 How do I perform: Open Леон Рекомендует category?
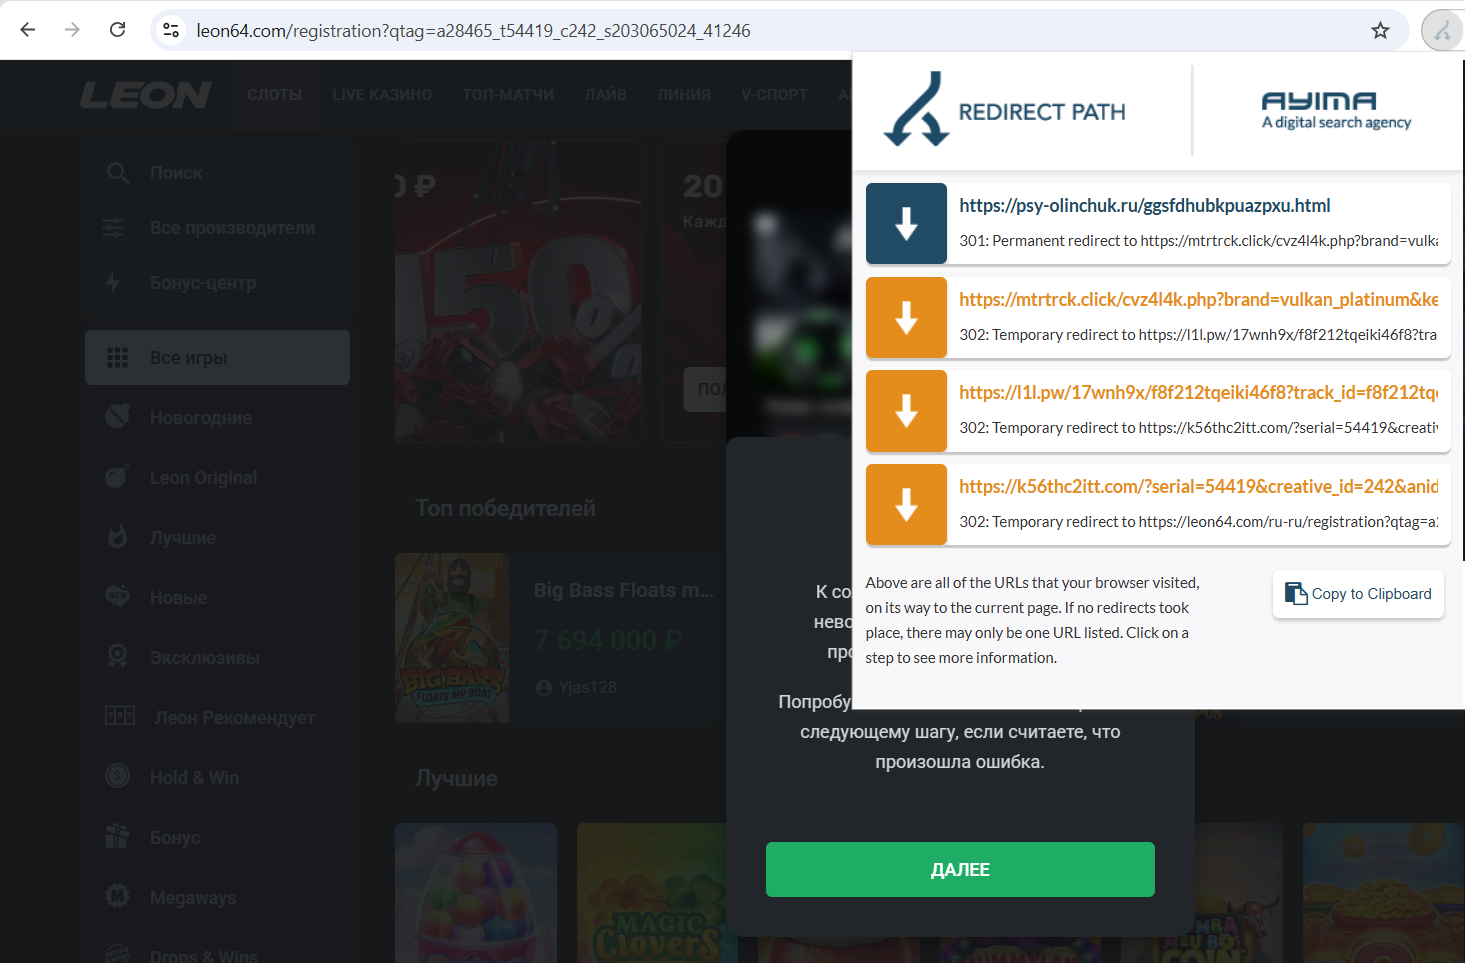234,718
